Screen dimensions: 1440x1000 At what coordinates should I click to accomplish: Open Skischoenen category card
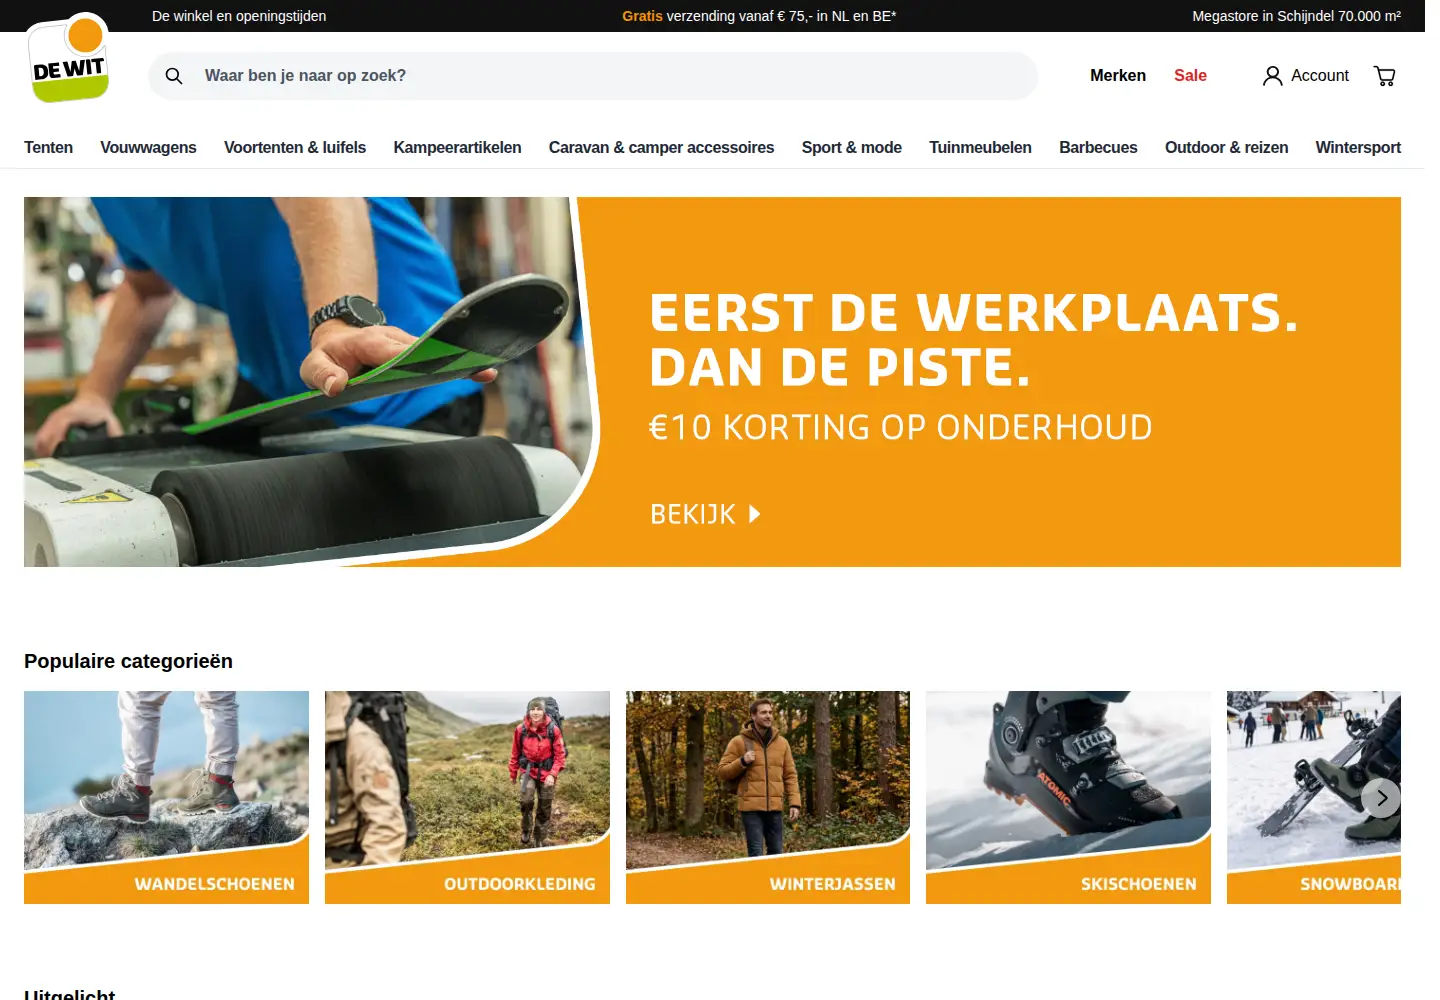[1068, 797]
